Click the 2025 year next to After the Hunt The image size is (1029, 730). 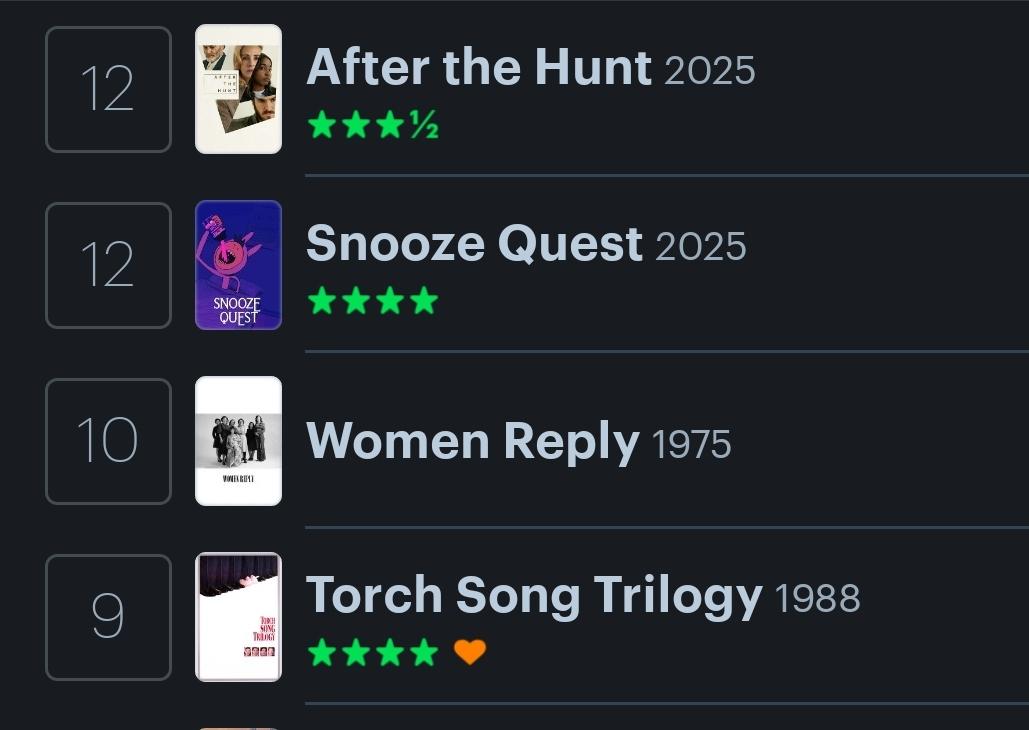point(709,70)
